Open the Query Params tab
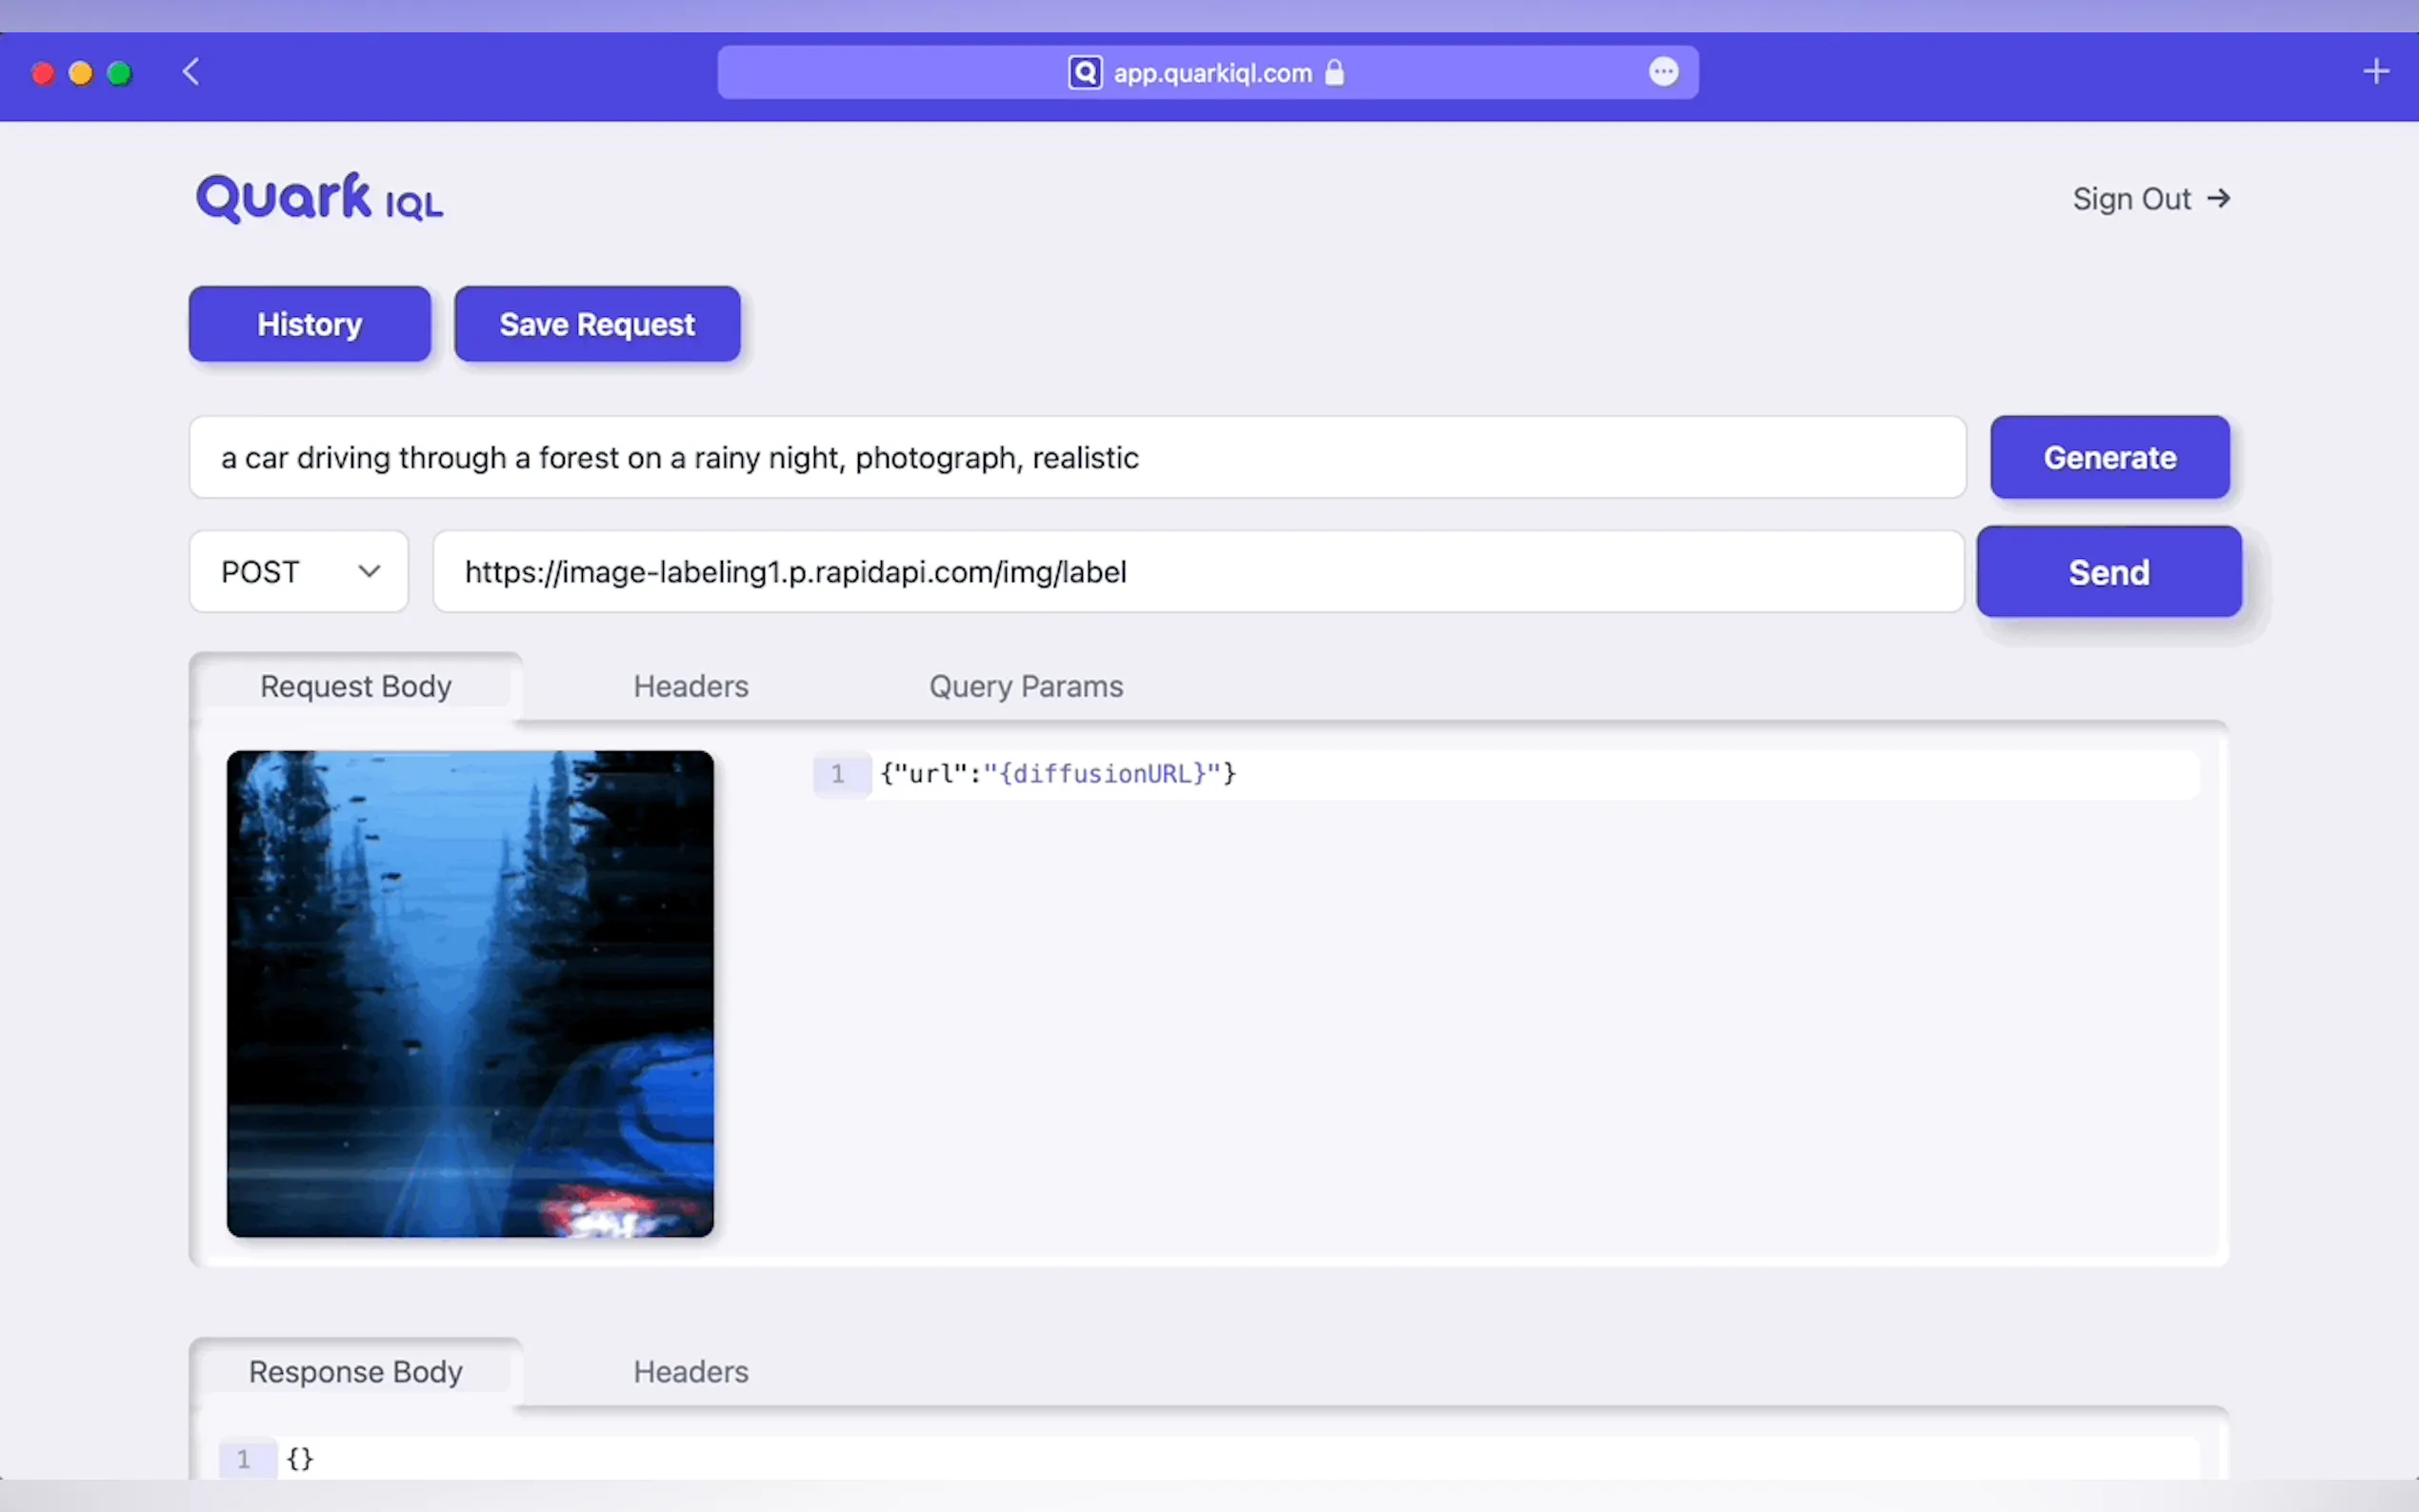Viewport: 2419px width, 1512px height. (x=1025, y=686)
